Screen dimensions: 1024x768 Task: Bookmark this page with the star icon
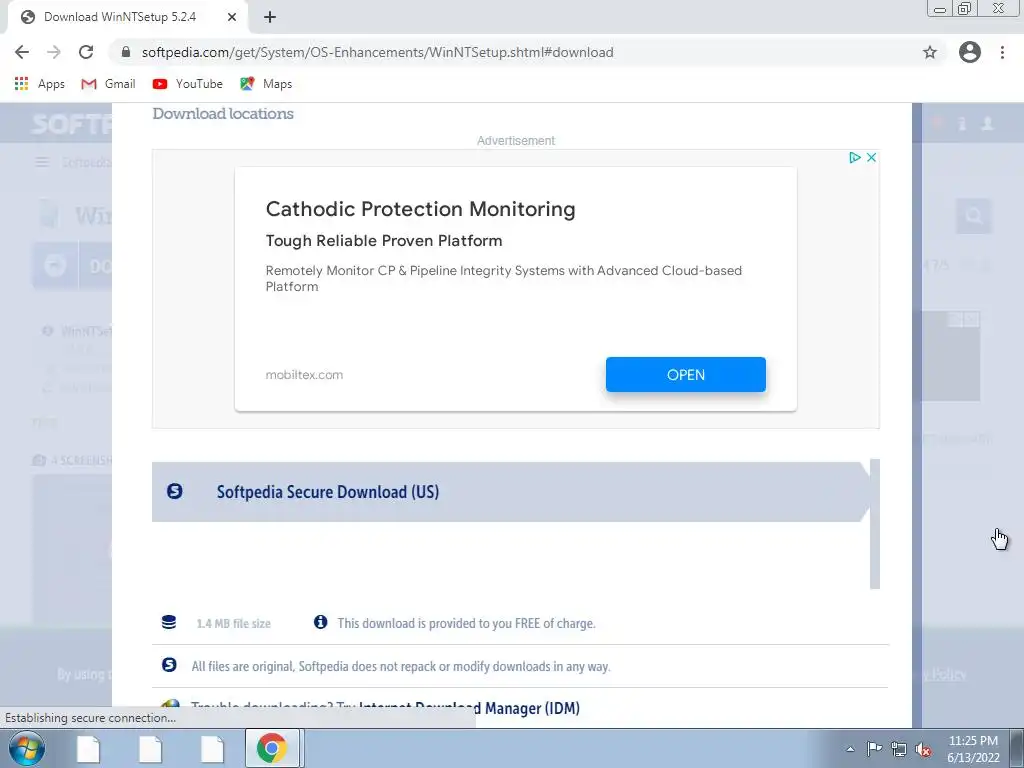pos(930,52)
